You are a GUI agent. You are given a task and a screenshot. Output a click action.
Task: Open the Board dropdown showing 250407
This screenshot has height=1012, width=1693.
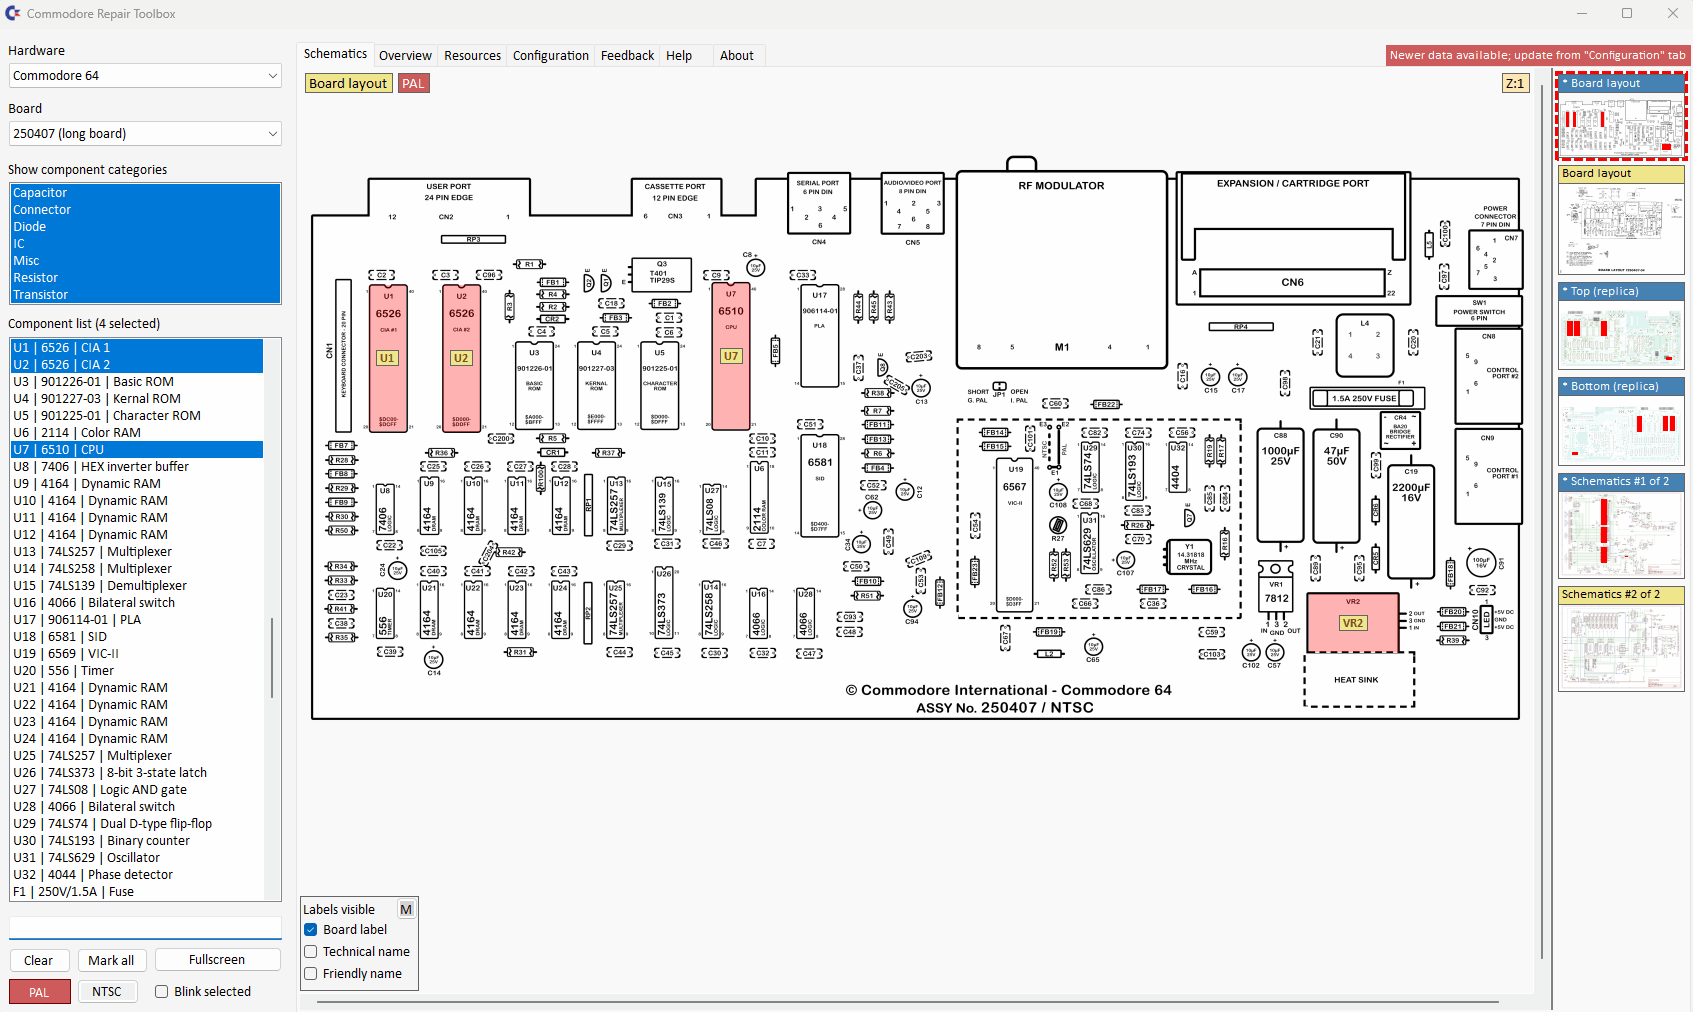tap(145, 134)
